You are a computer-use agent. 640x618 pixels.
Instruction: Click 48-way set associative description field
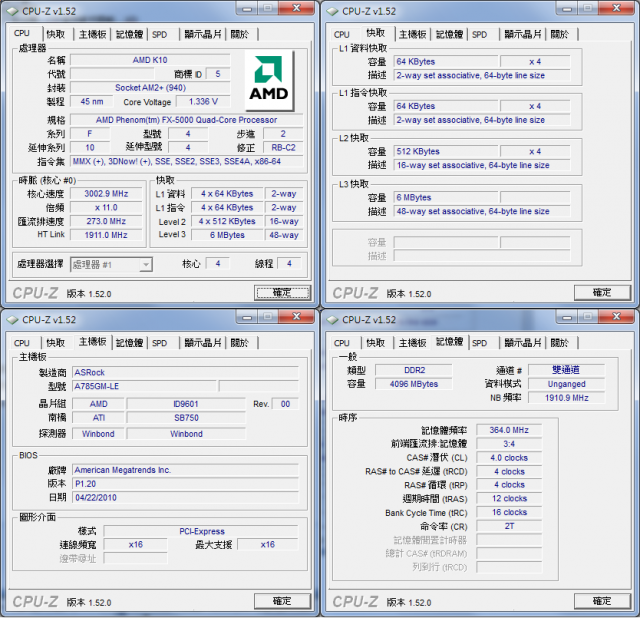pos(482,211)
